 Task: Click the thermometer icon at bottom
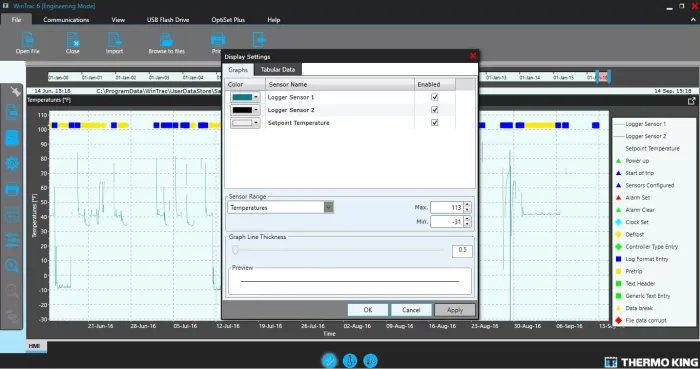[x=350, y=361]
